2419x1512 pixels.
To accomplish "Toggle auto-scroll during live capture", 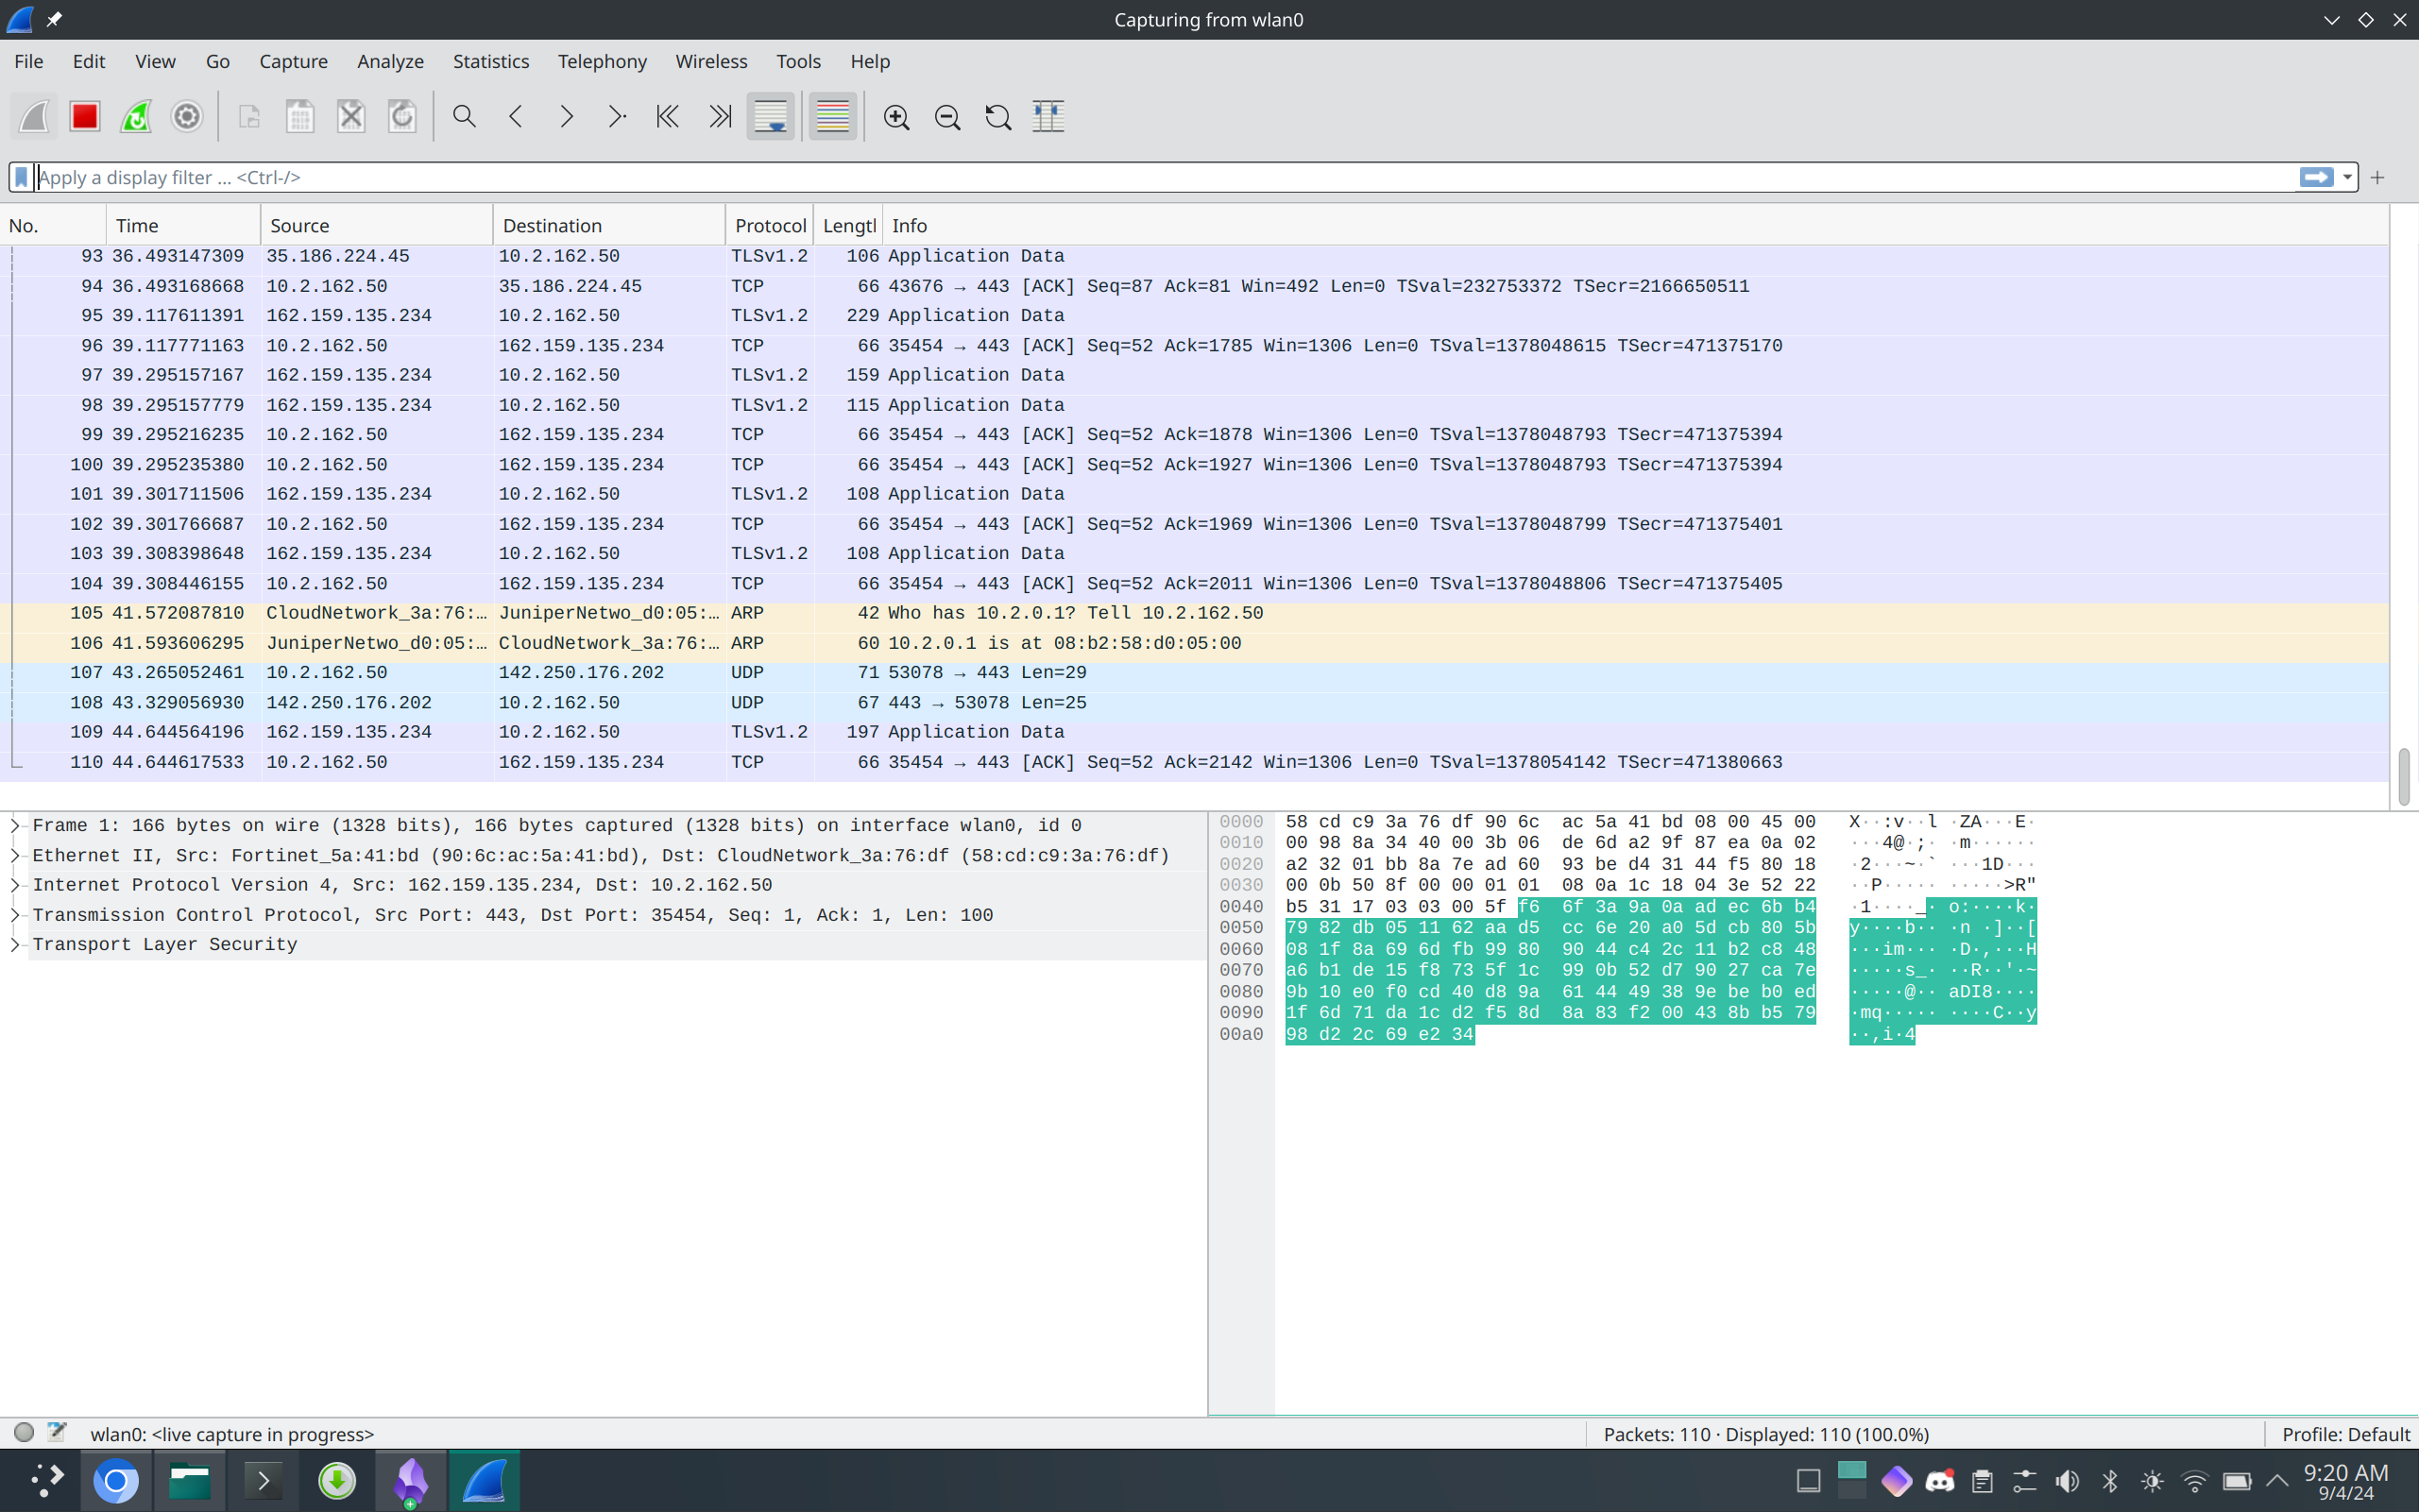I will pos(770,117).
